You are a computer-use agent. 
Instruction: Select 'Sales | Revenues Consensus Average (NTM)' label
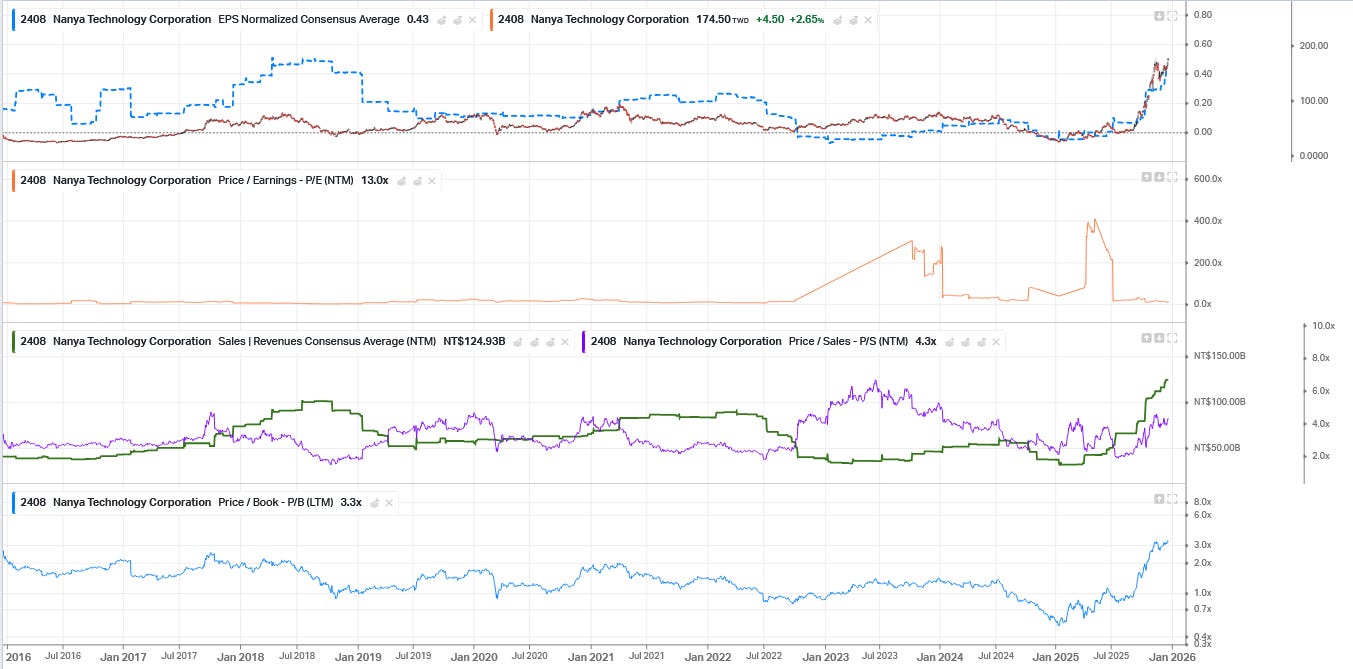pyautogui.click(x=327, y=341)
